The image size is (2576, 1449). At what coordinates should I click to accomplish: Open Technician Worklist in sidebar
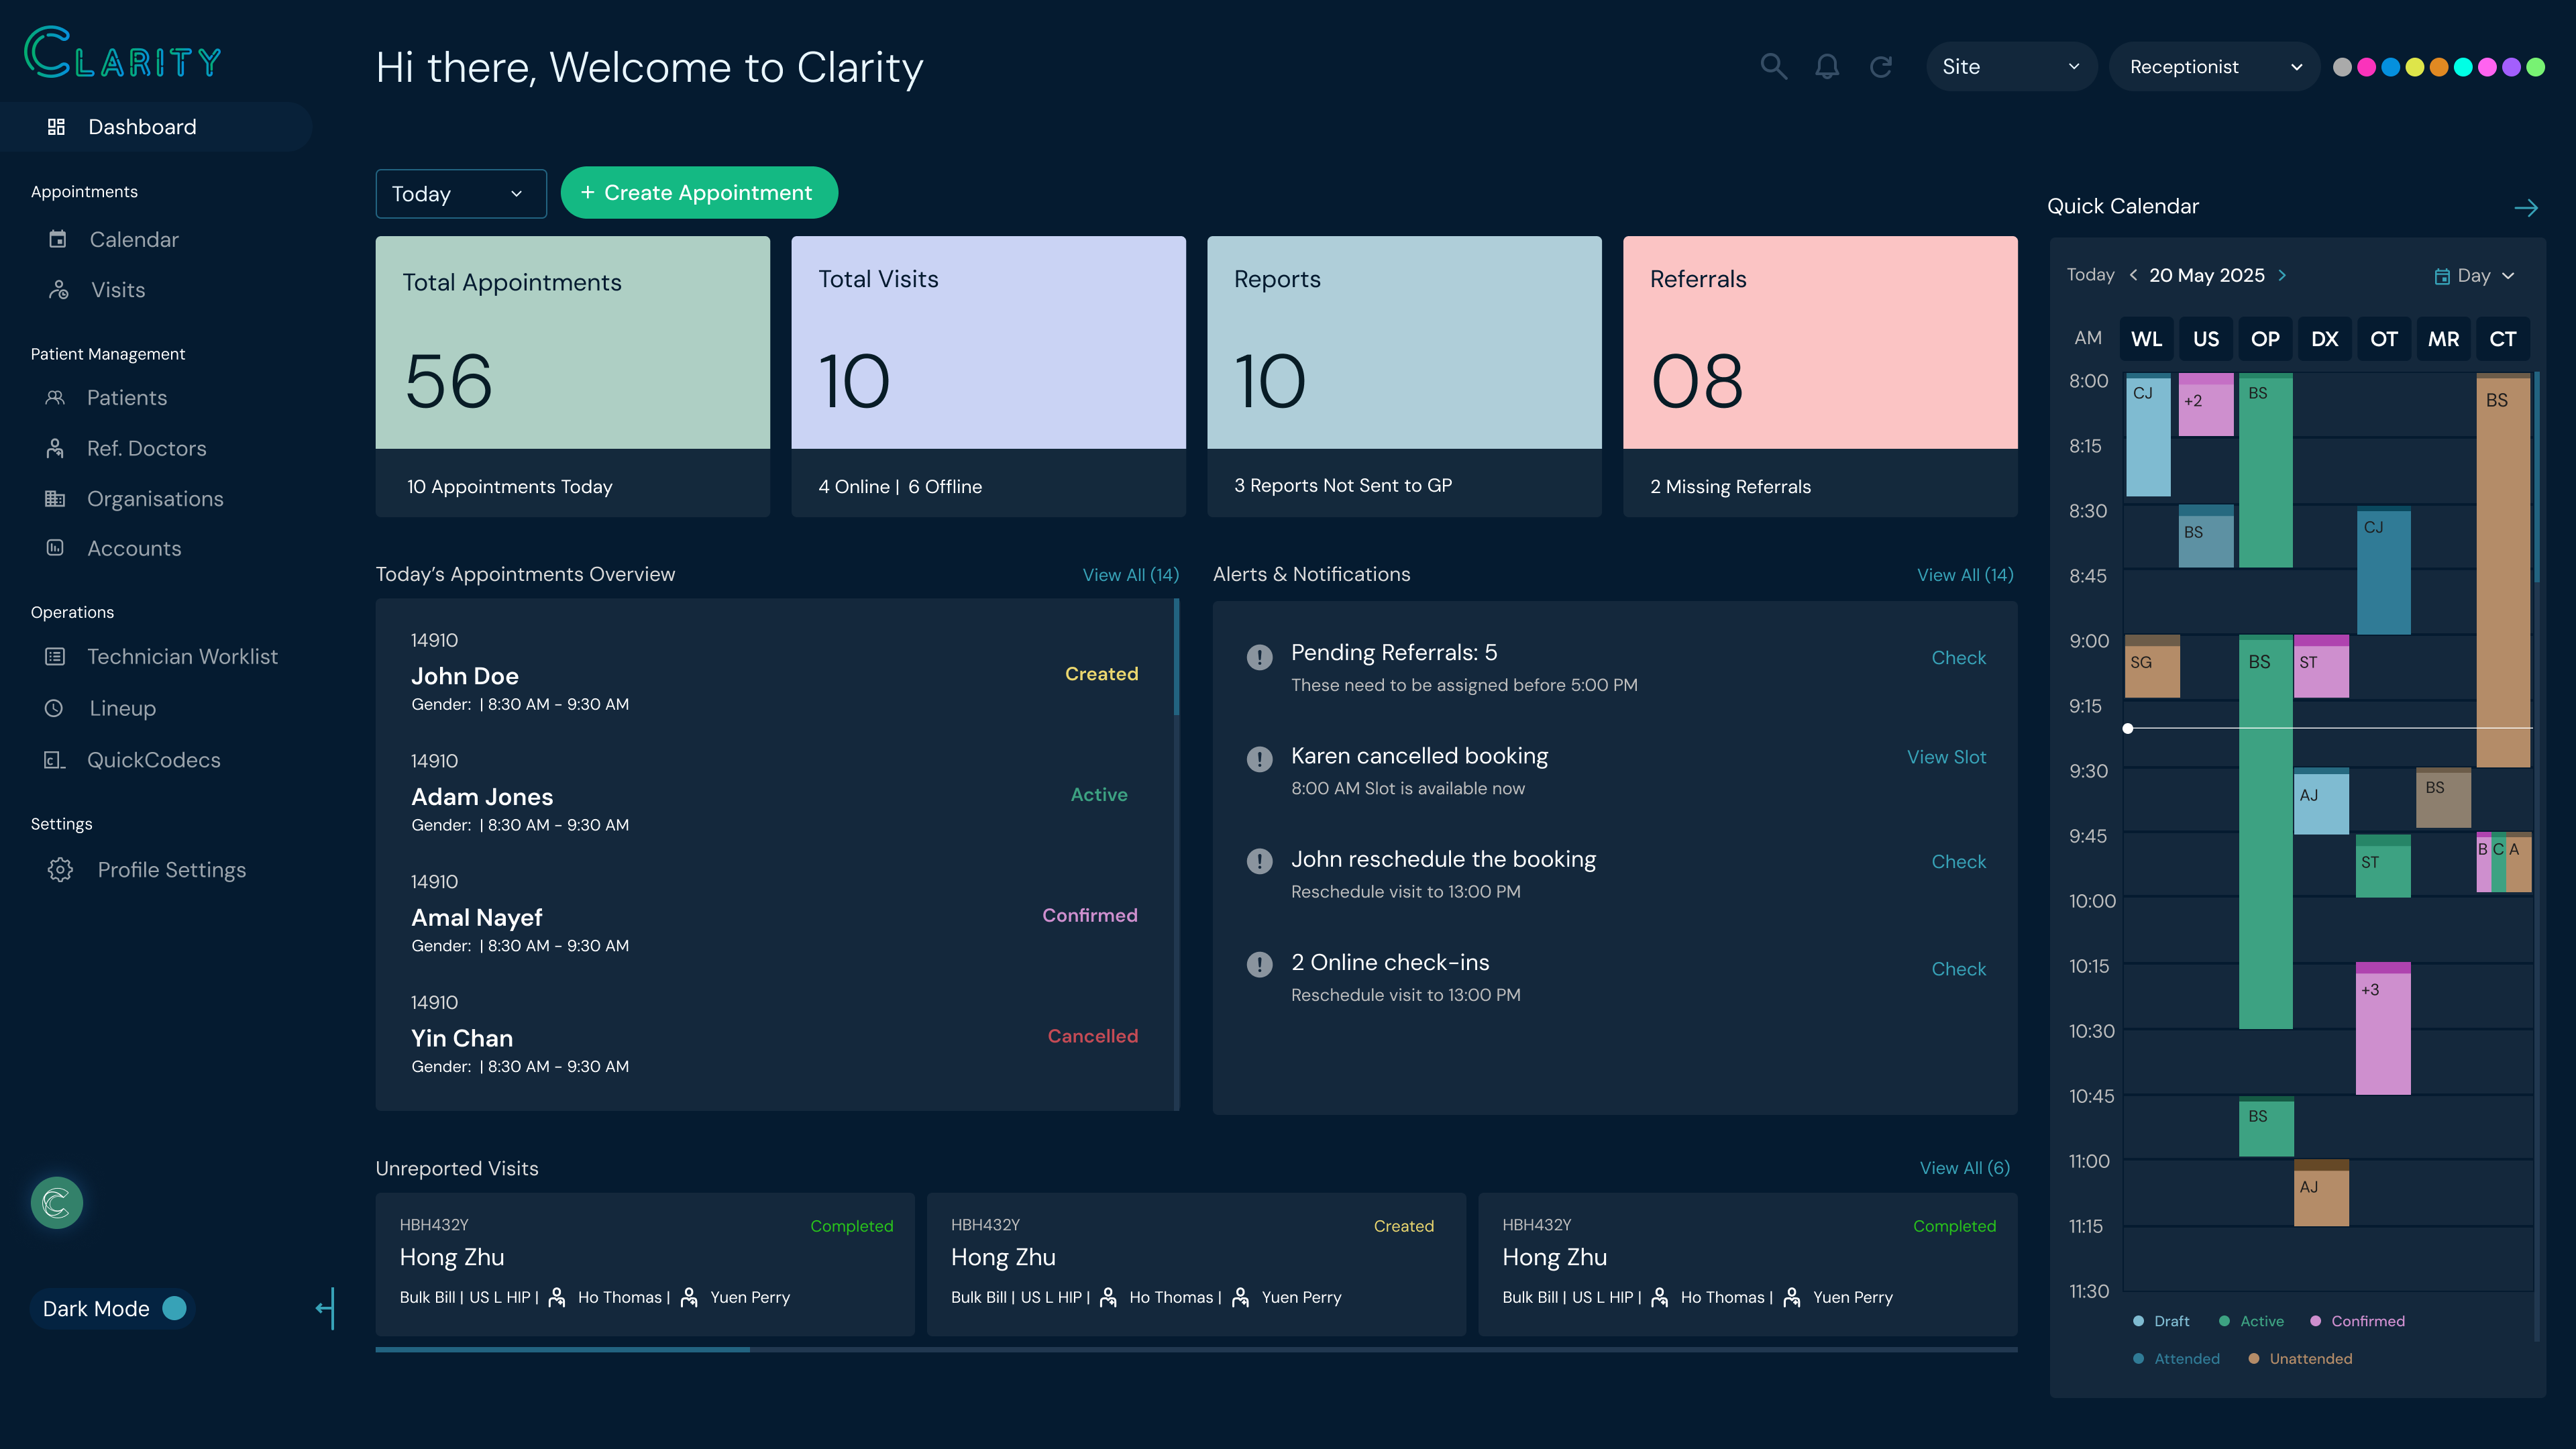point(182,657)
